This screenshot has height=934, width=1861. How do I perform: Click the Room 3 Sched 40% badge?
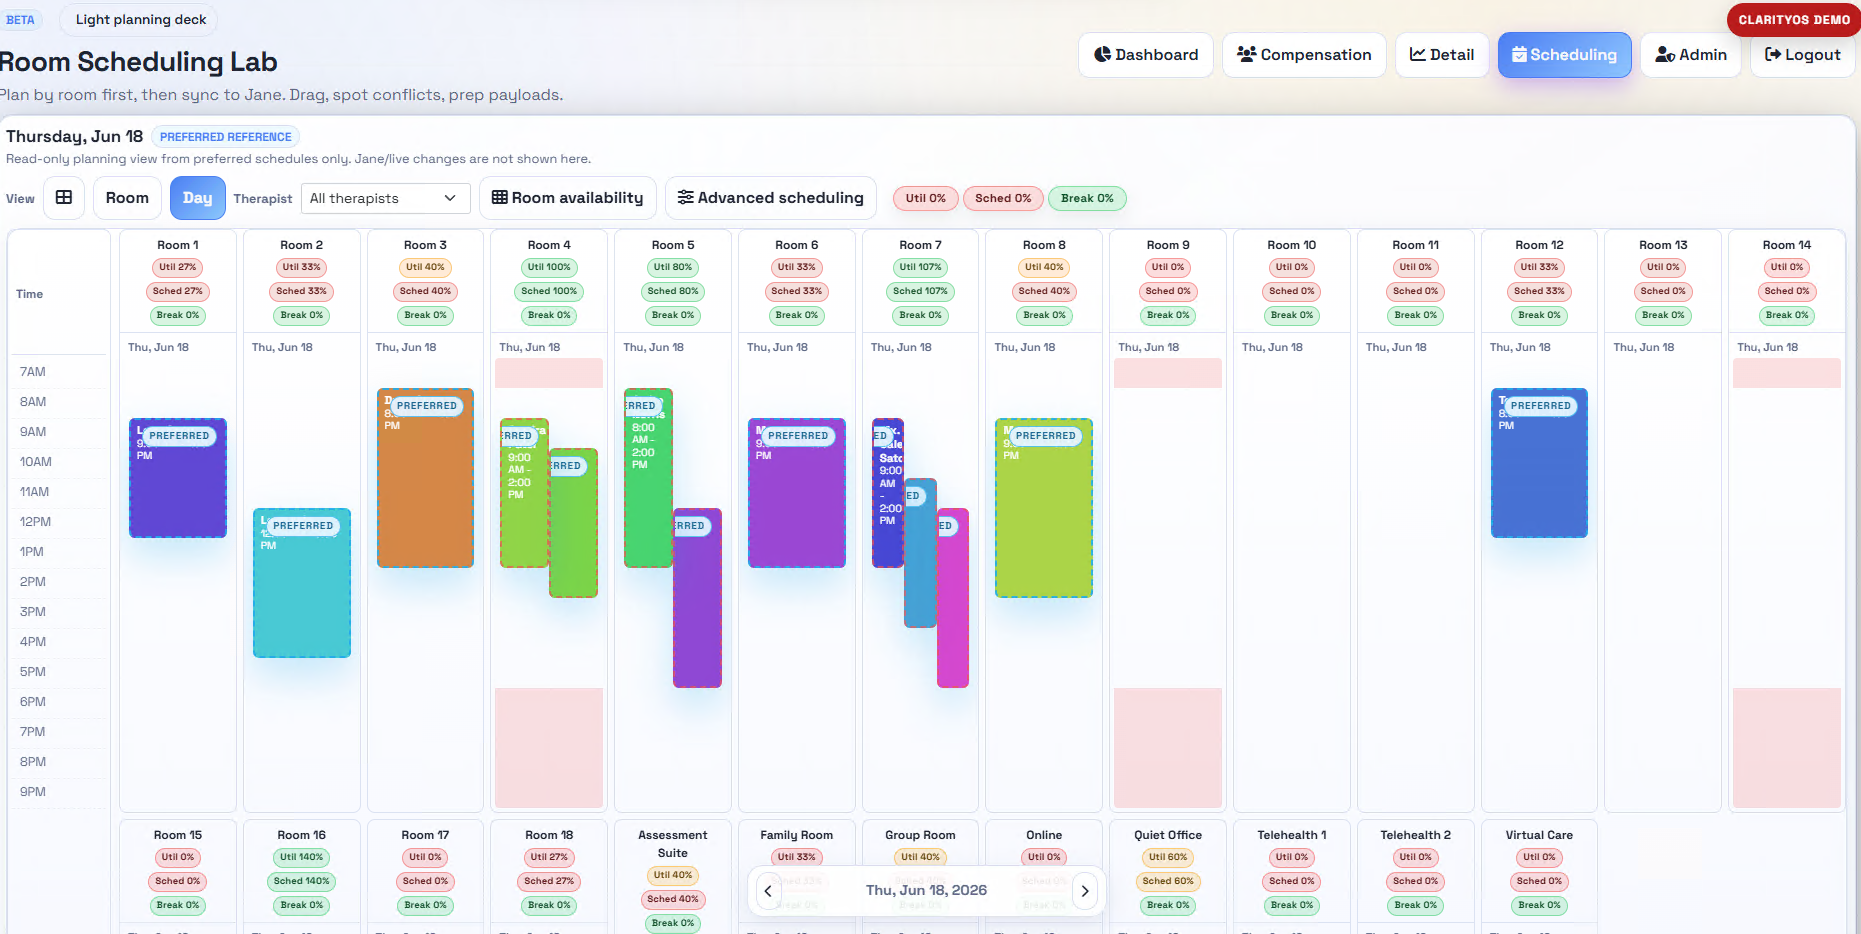click(425, 291)
